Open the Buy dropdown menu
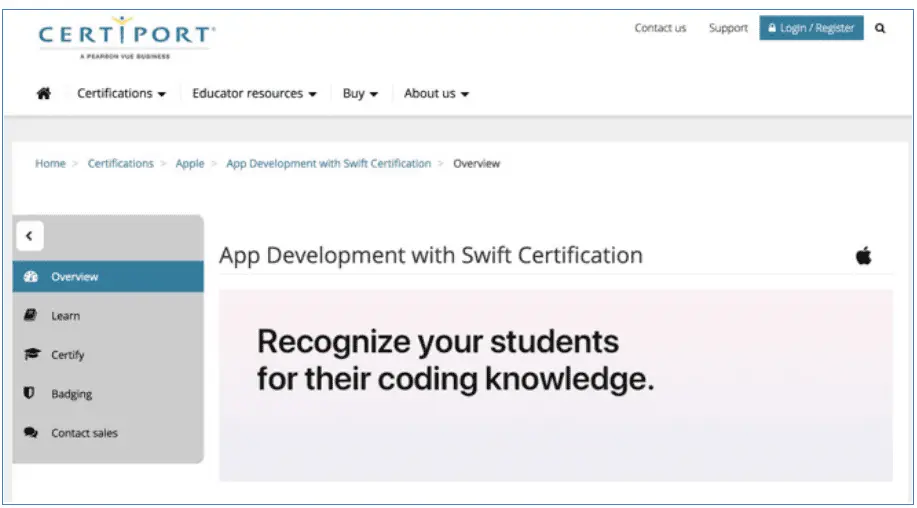Viewport: 917px width, 508px height. point(360,94)
